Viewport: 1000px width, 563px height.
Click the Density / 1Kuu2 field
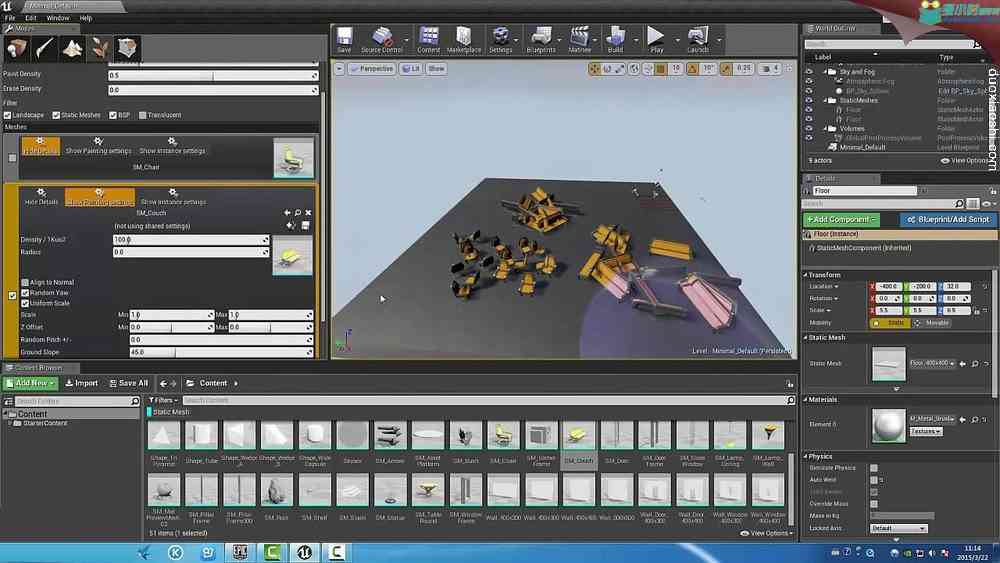(x=191, y=240)
